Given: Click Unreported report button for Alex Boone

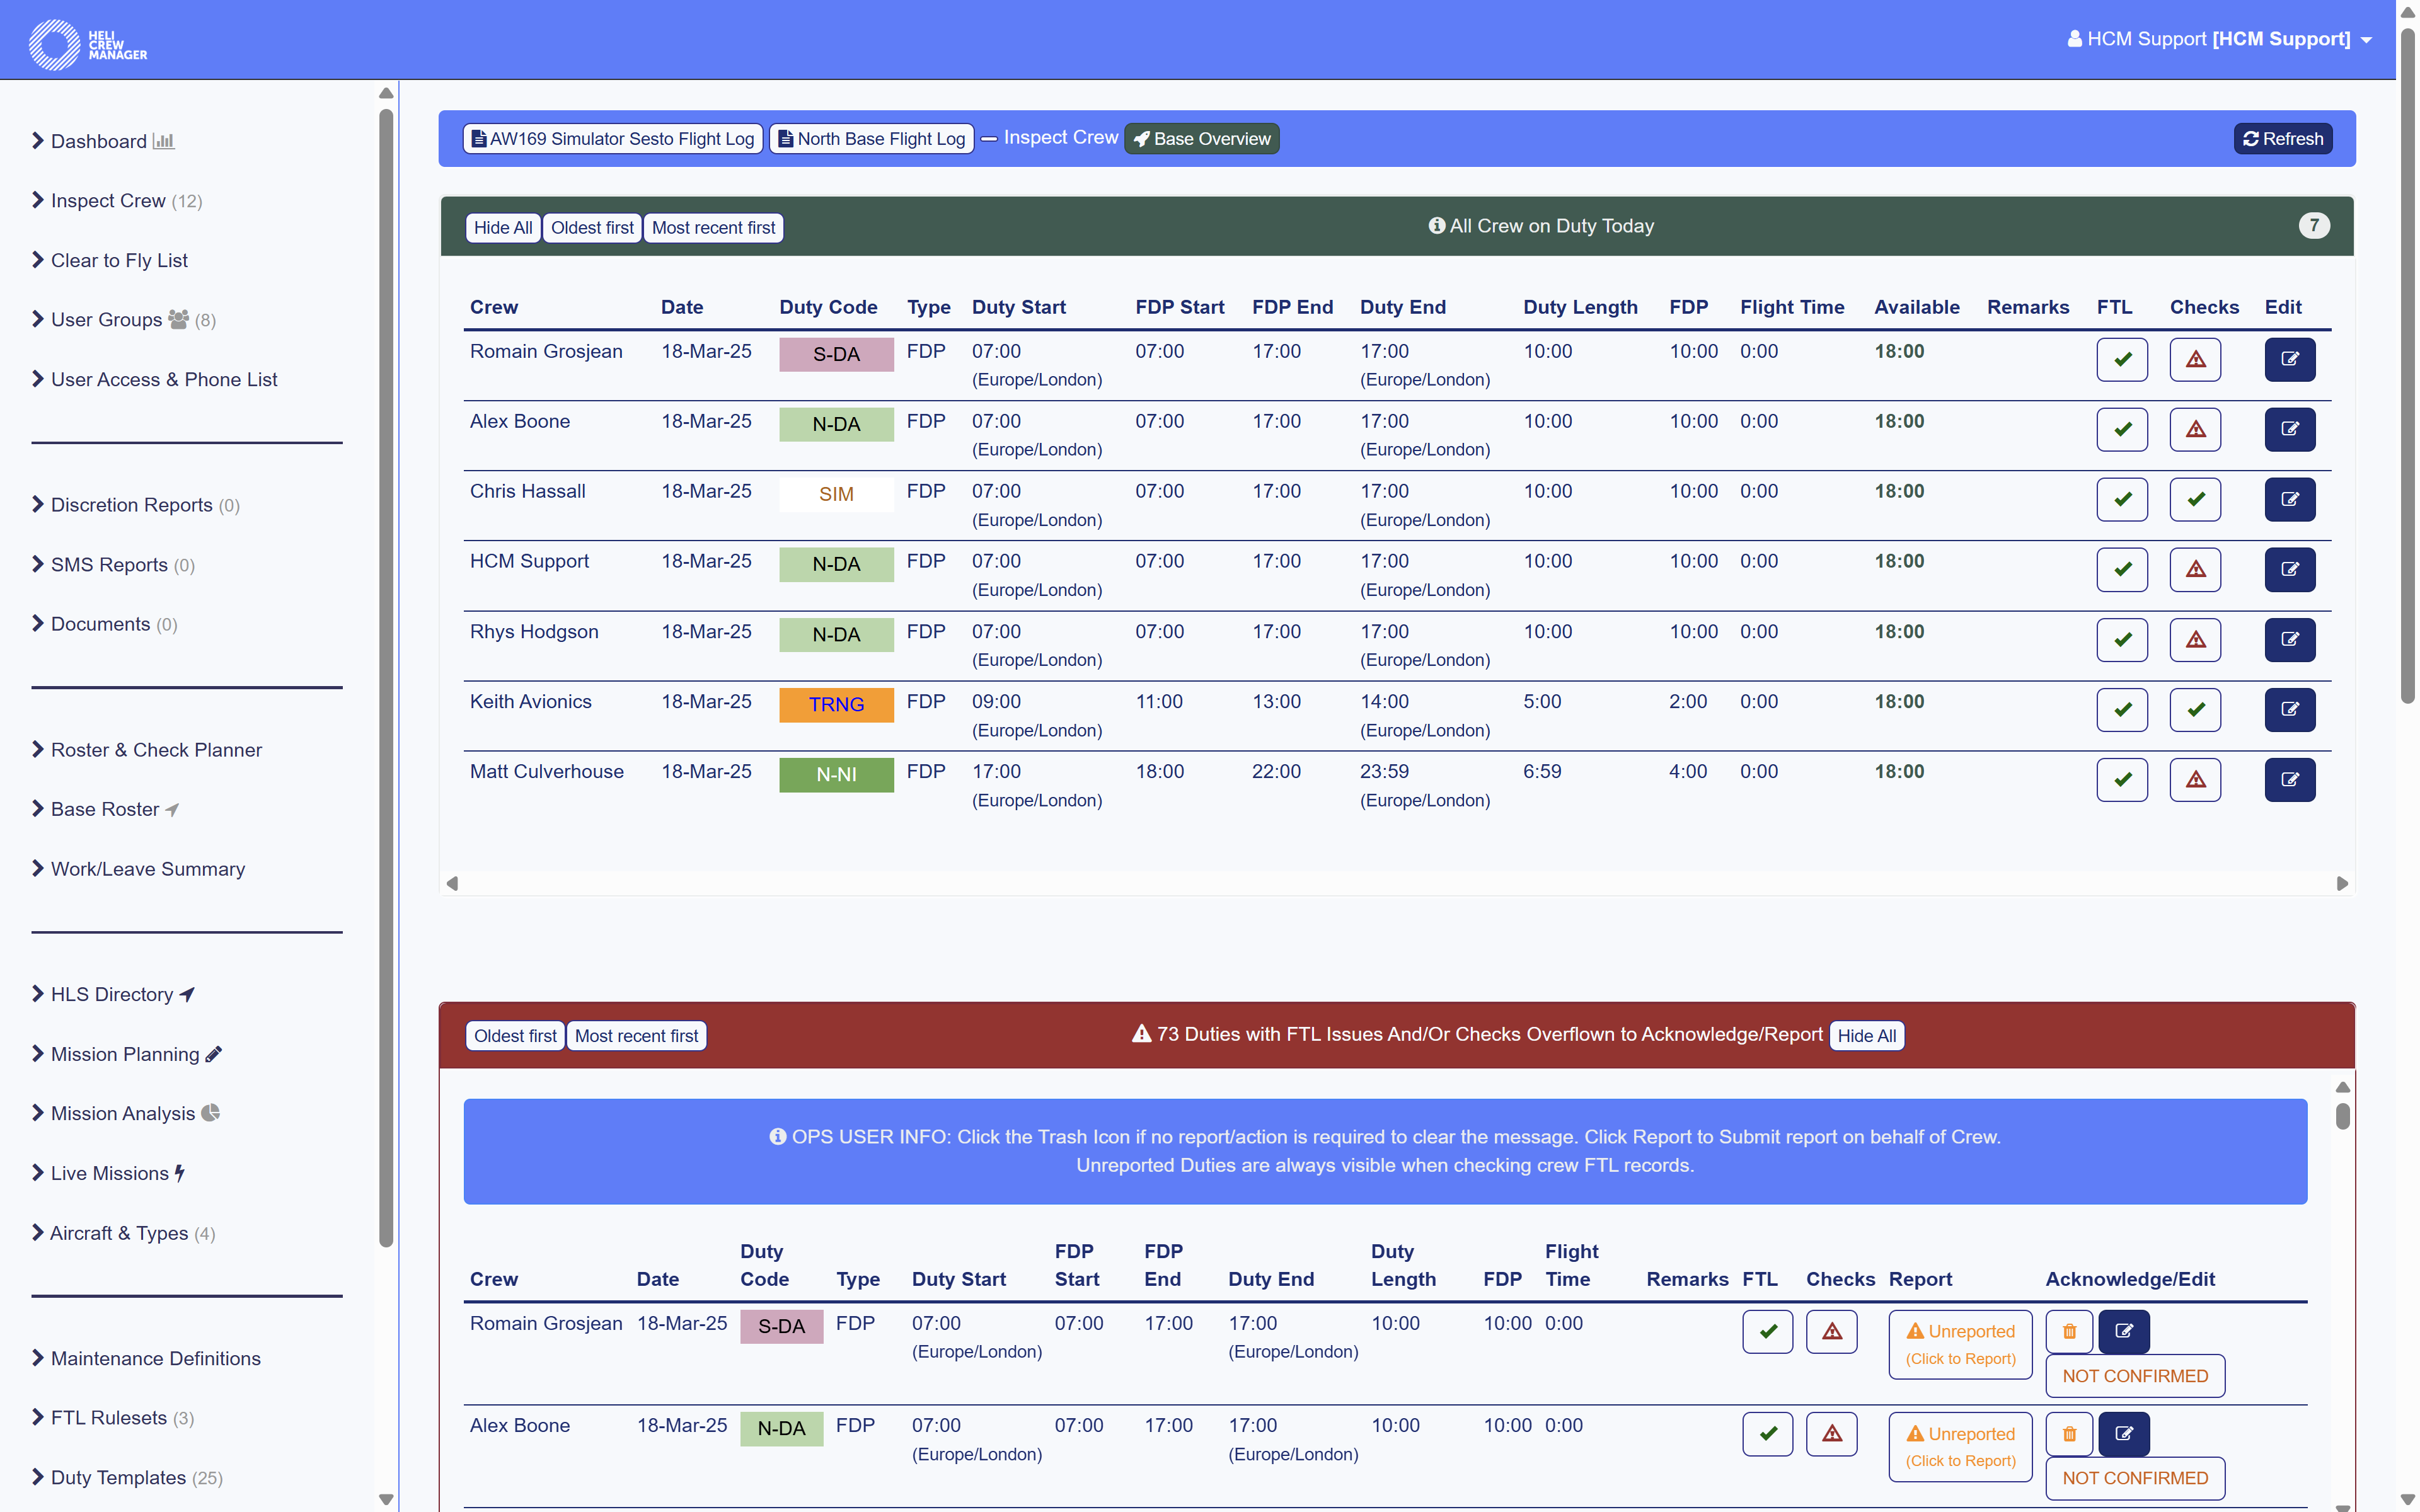Looking at the screenshot, I should 1959,1445.
